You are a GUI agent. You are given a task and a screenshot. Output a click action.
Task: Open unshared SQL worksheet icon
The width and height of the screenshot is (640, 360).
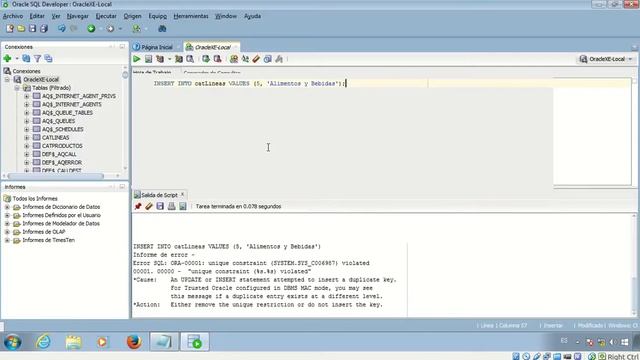pos(234,59)
